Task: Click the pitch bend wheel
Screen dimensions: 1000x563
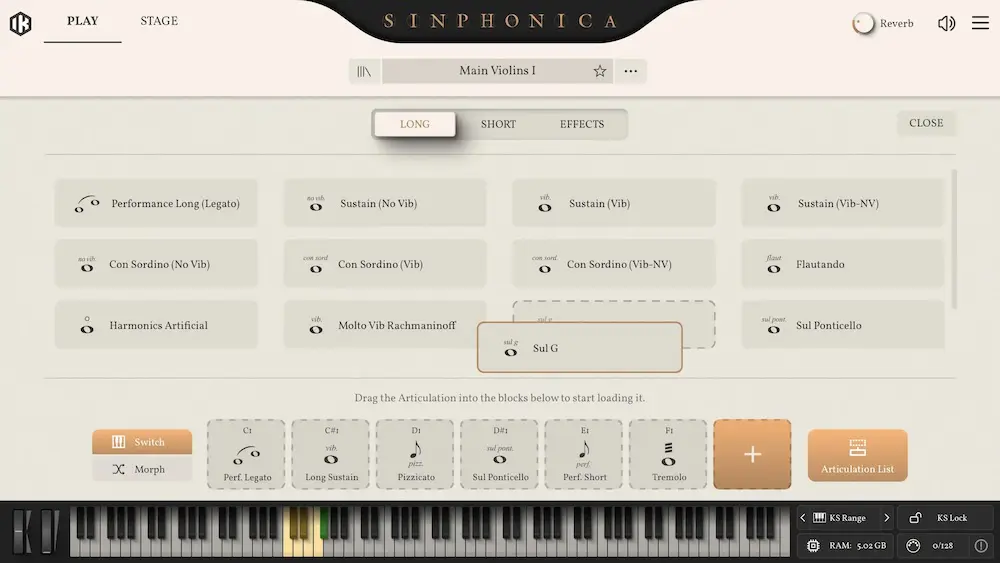Action: coord(22,530)
